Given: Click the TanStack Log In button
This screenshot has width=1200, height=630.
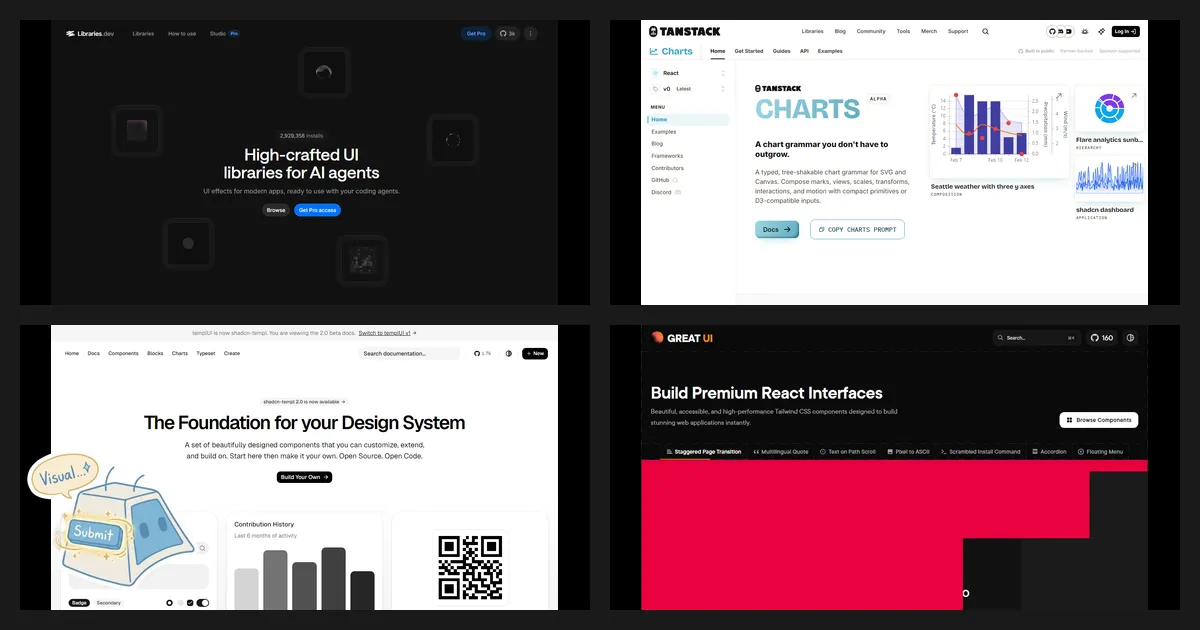Looking at the screenshot, I should tap(1126, 31).
